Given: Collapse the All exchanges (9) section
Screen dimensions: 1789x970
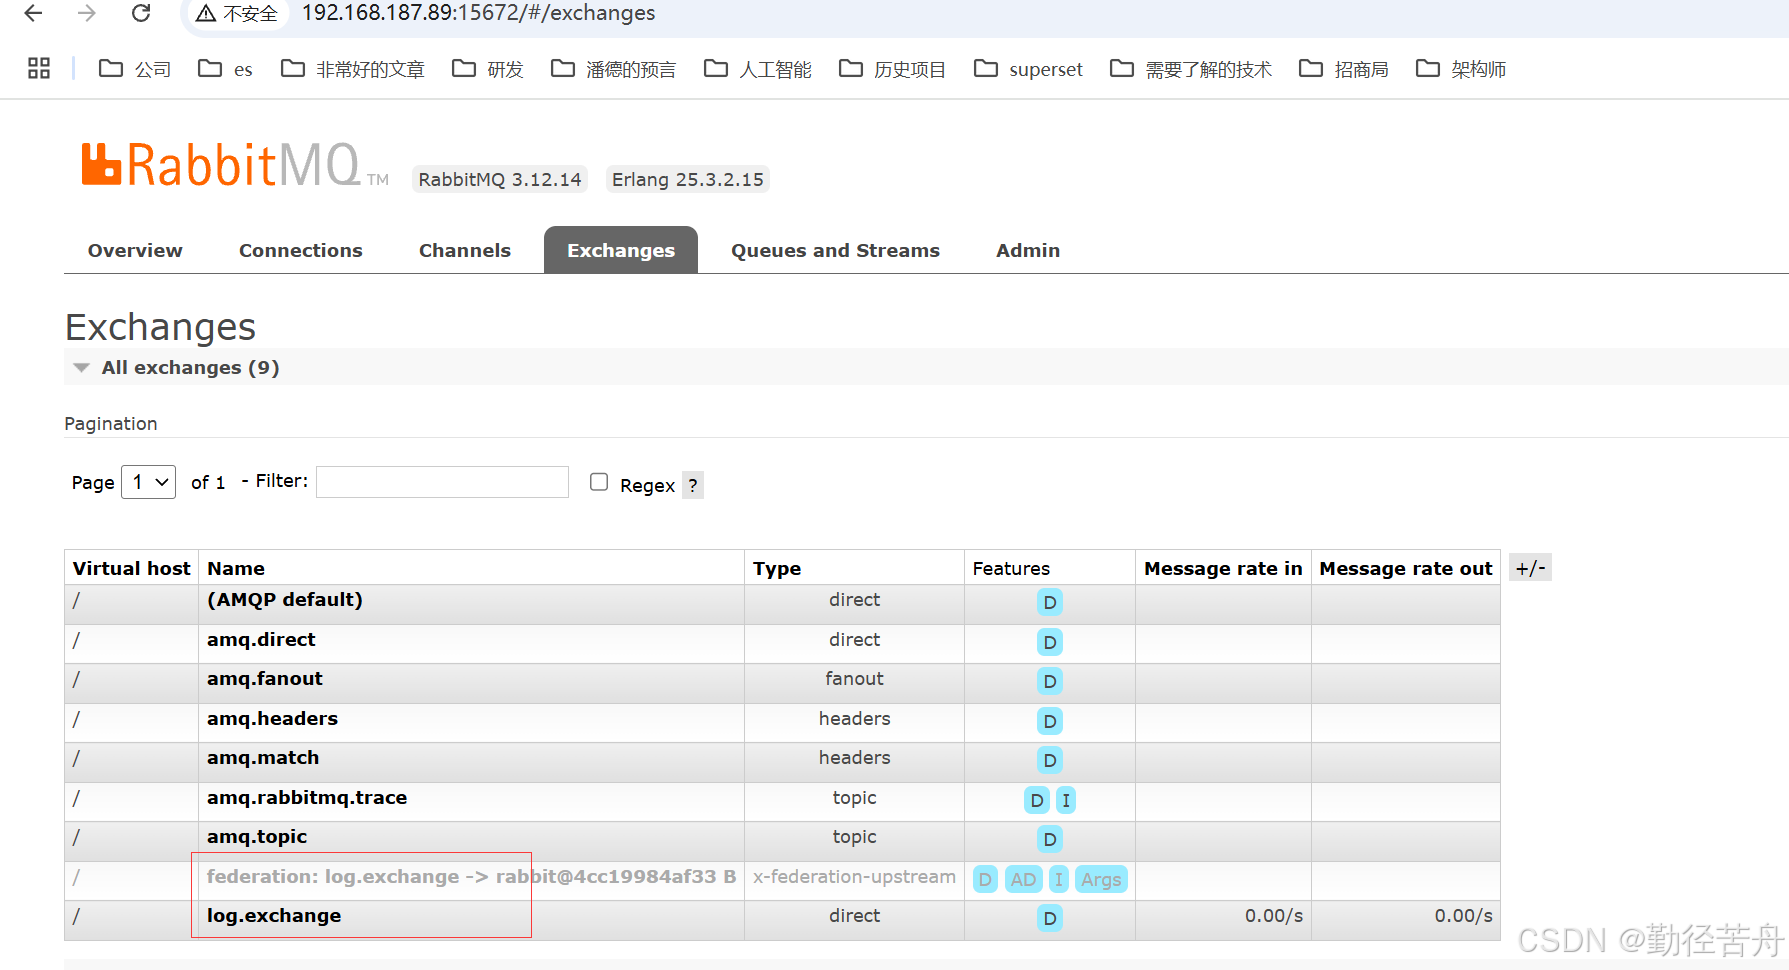Looking at the screenshot, I should click(81, 367).
